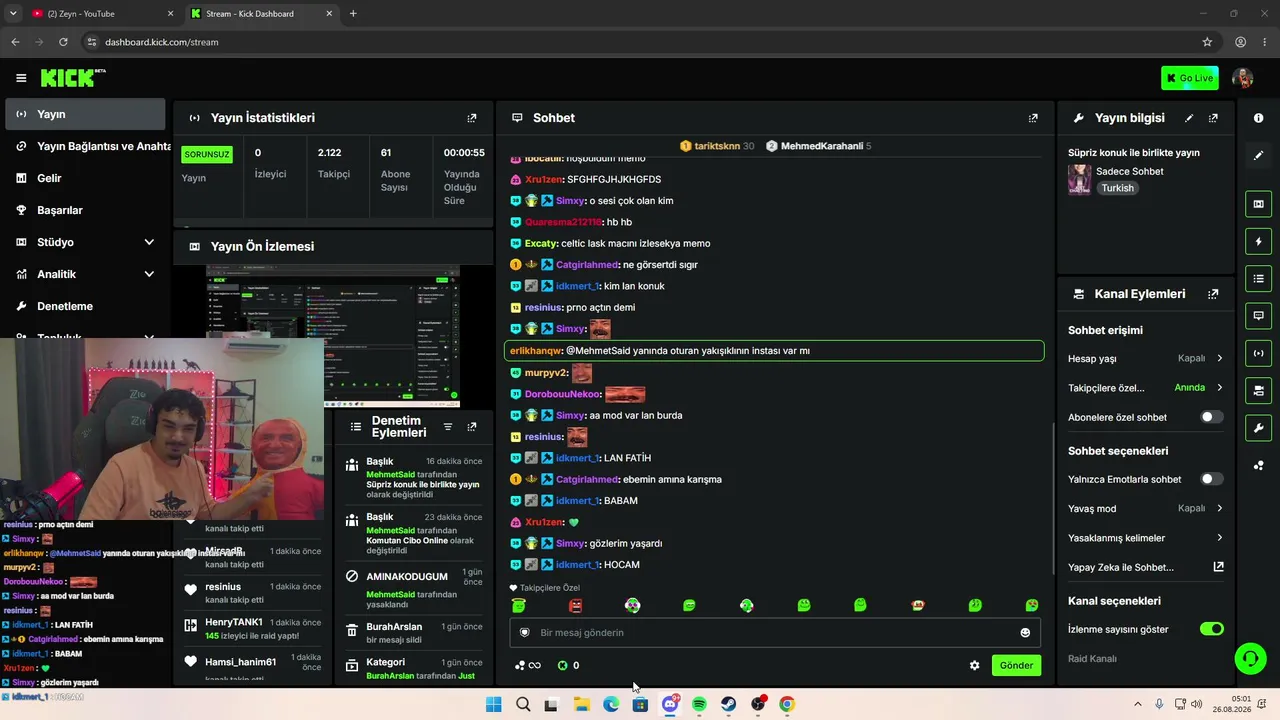Viewport: 1280px width, 720px height.
Task: Reload the page in Chrome
Action: [63, 42]
